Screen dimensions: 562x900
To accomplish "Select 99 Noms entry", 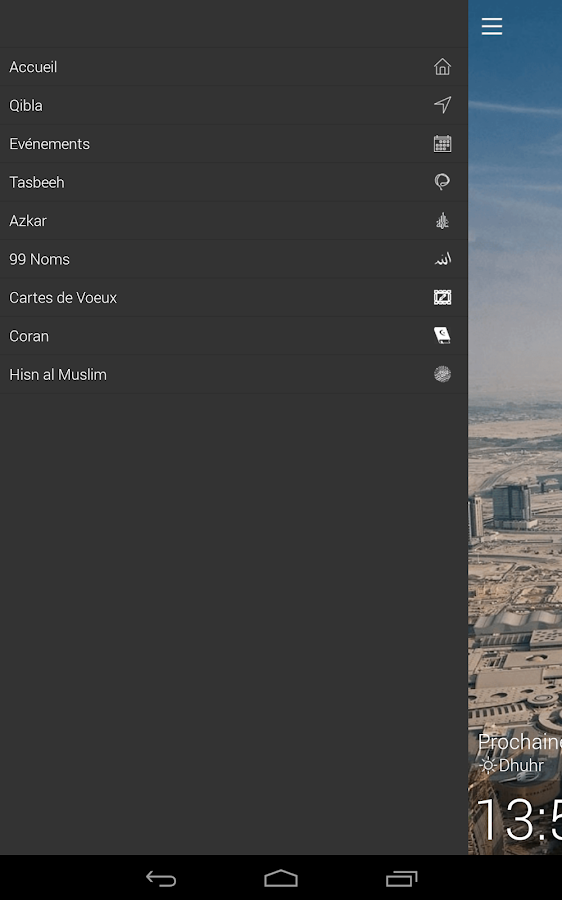I will coord(234,259).
